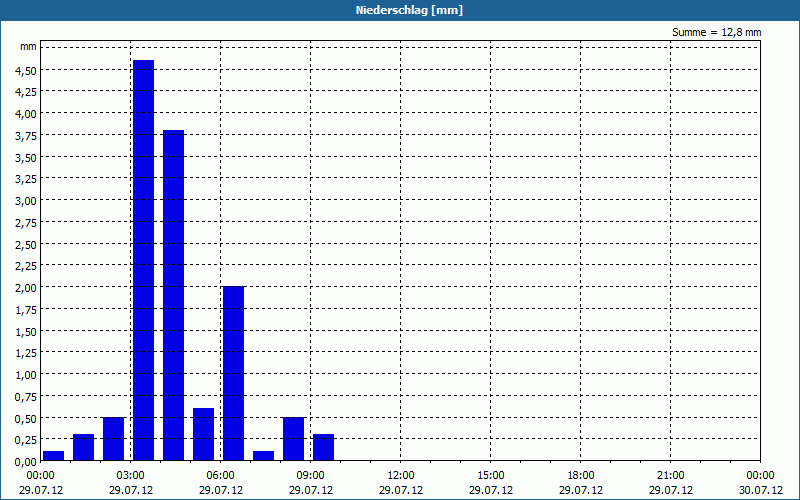Screen dimensions: 800x500
Task: Click the '0,00' y-axis label
Action: click(26, 462)
